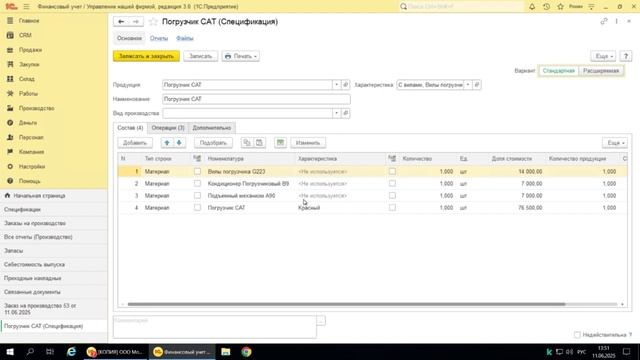
Task: Open favorites star in title bar
Action: tap(560, 7)
